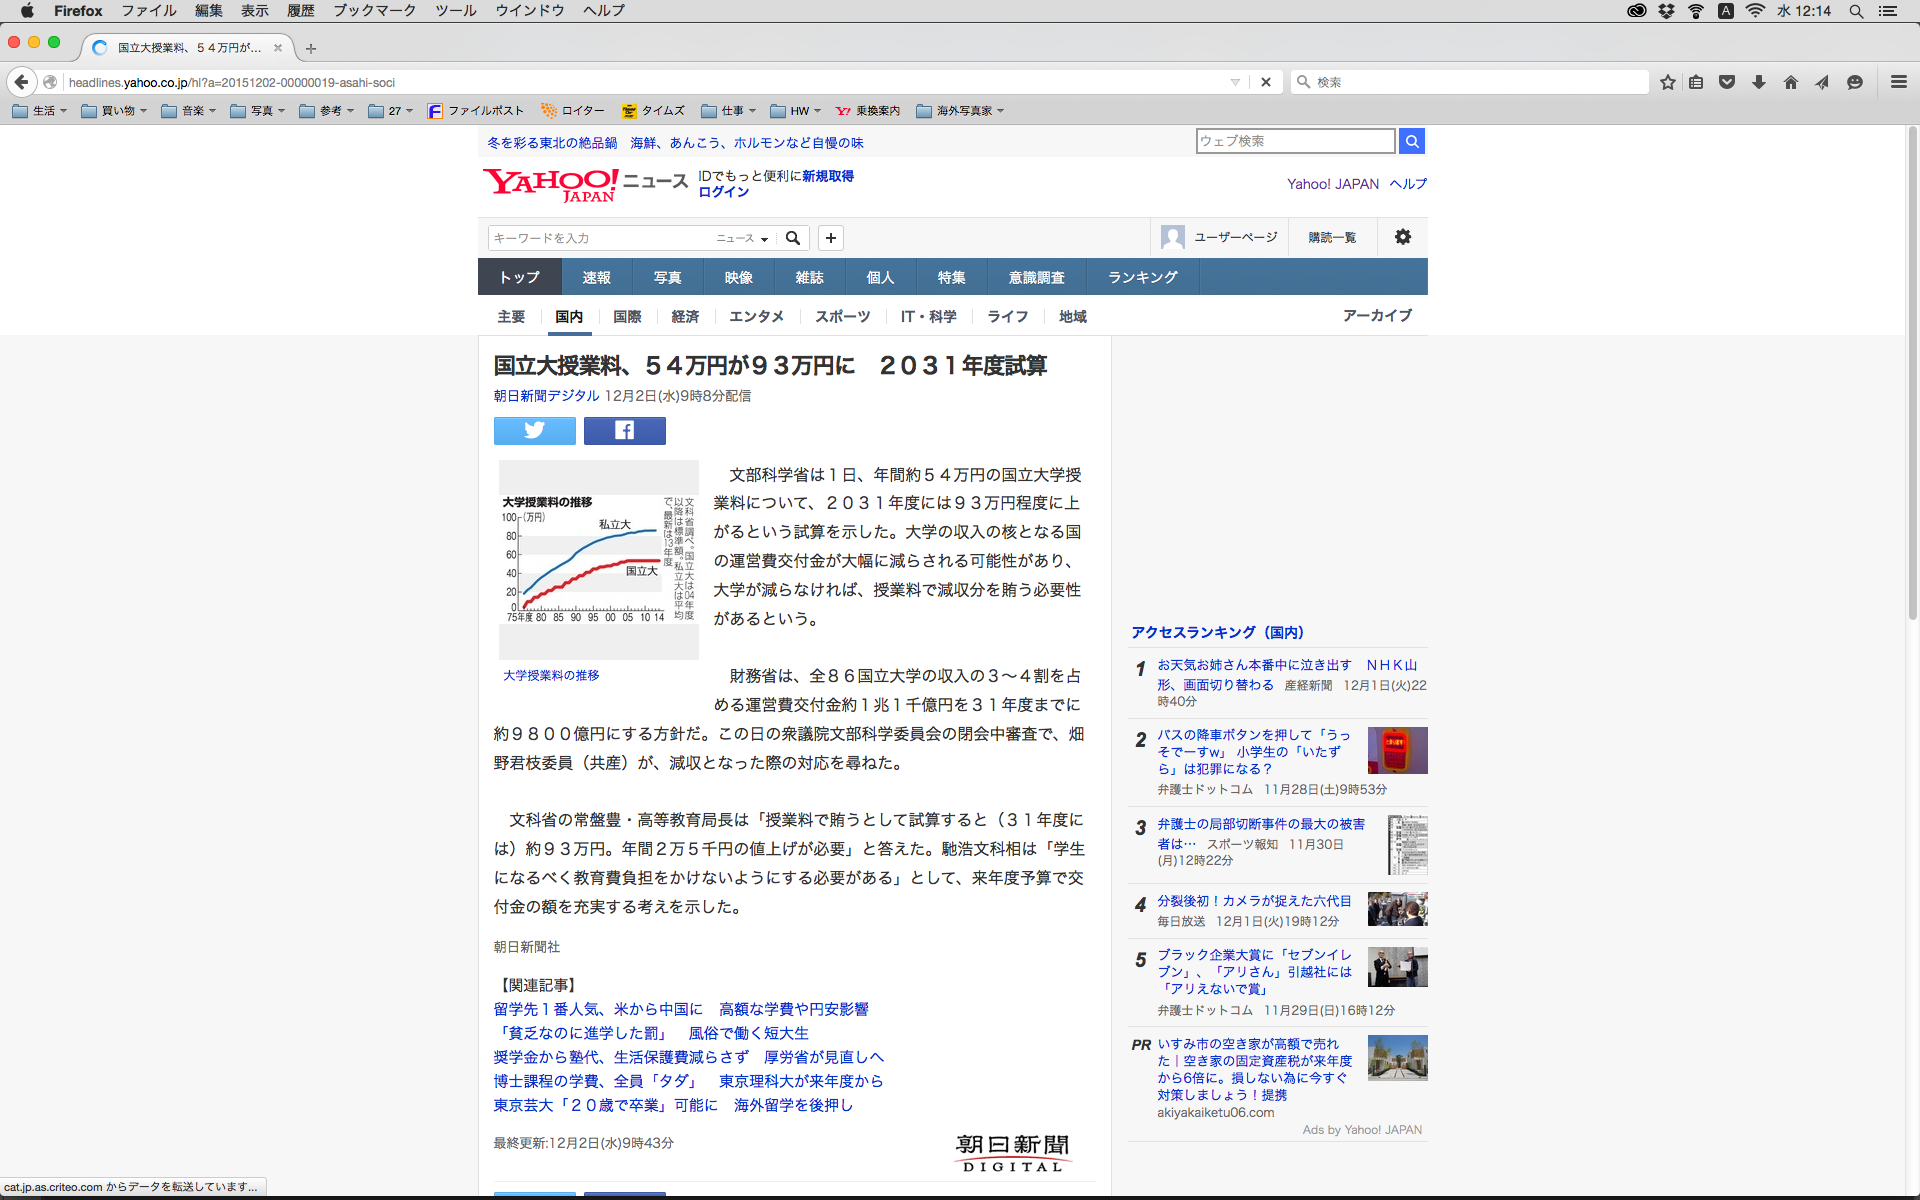Open Firefox hamburger menu
The image size is (1920, 1200).
point(1898,82)
